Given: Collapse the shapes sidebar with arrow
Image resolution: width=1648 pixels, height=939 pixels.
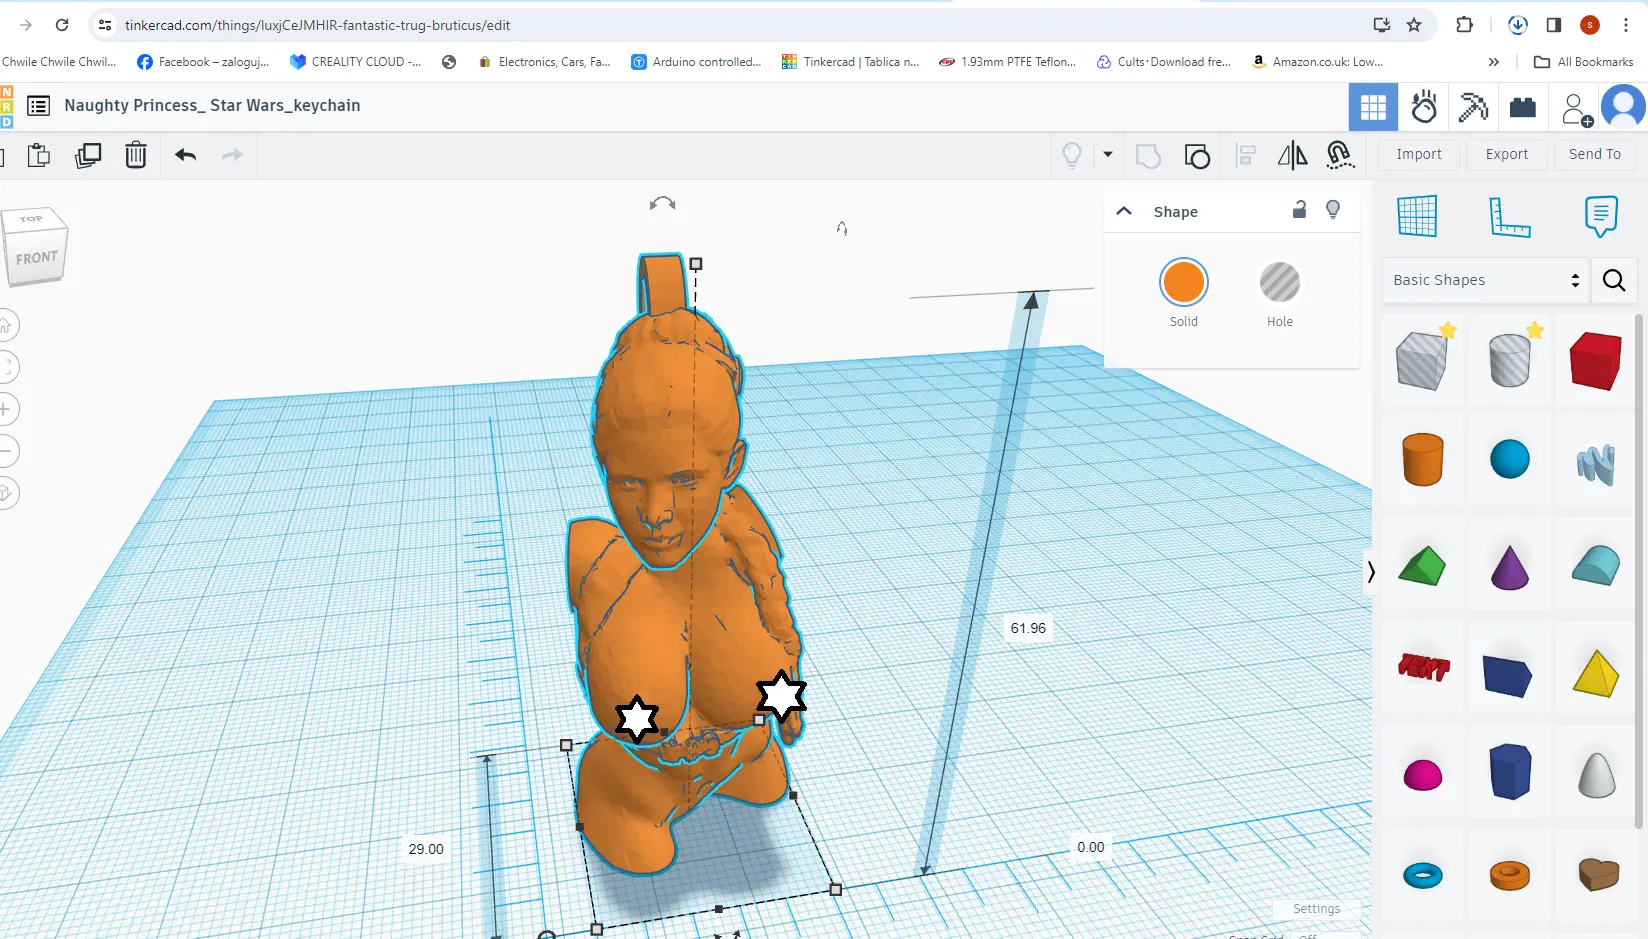Looking at the screenshot, I should (x=1371, y=572).
